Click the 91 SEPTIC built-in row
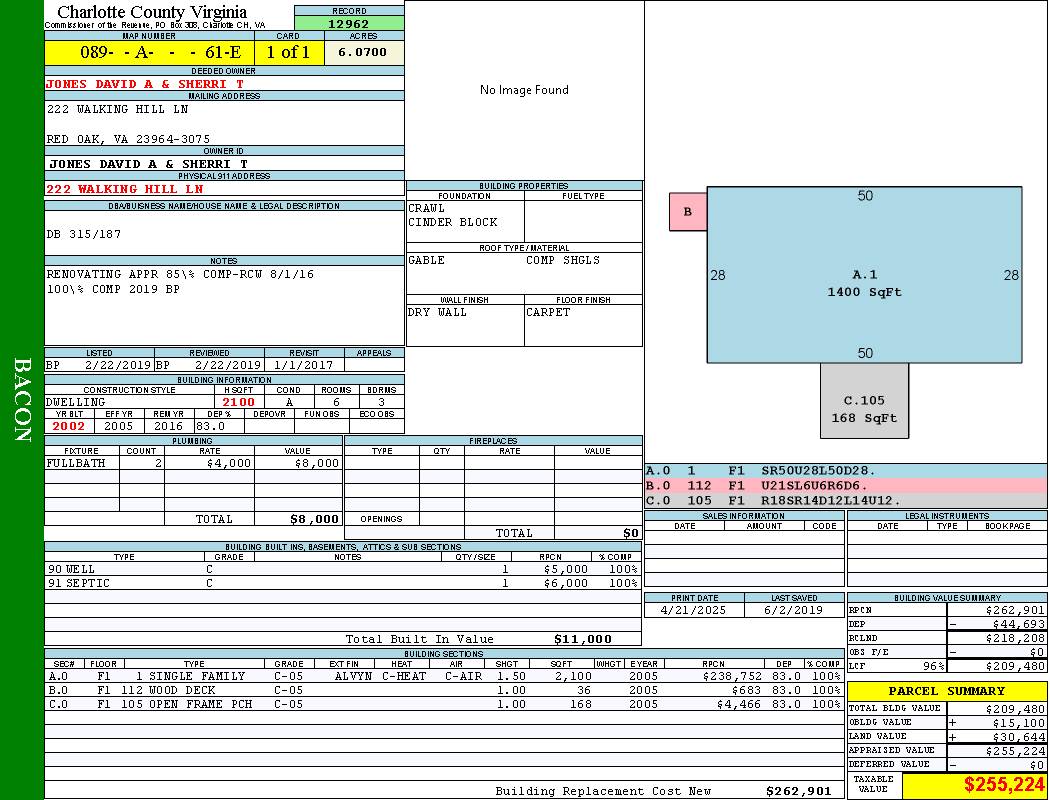The width and height of the screenshot is (1050, 800). click(341, 583)
